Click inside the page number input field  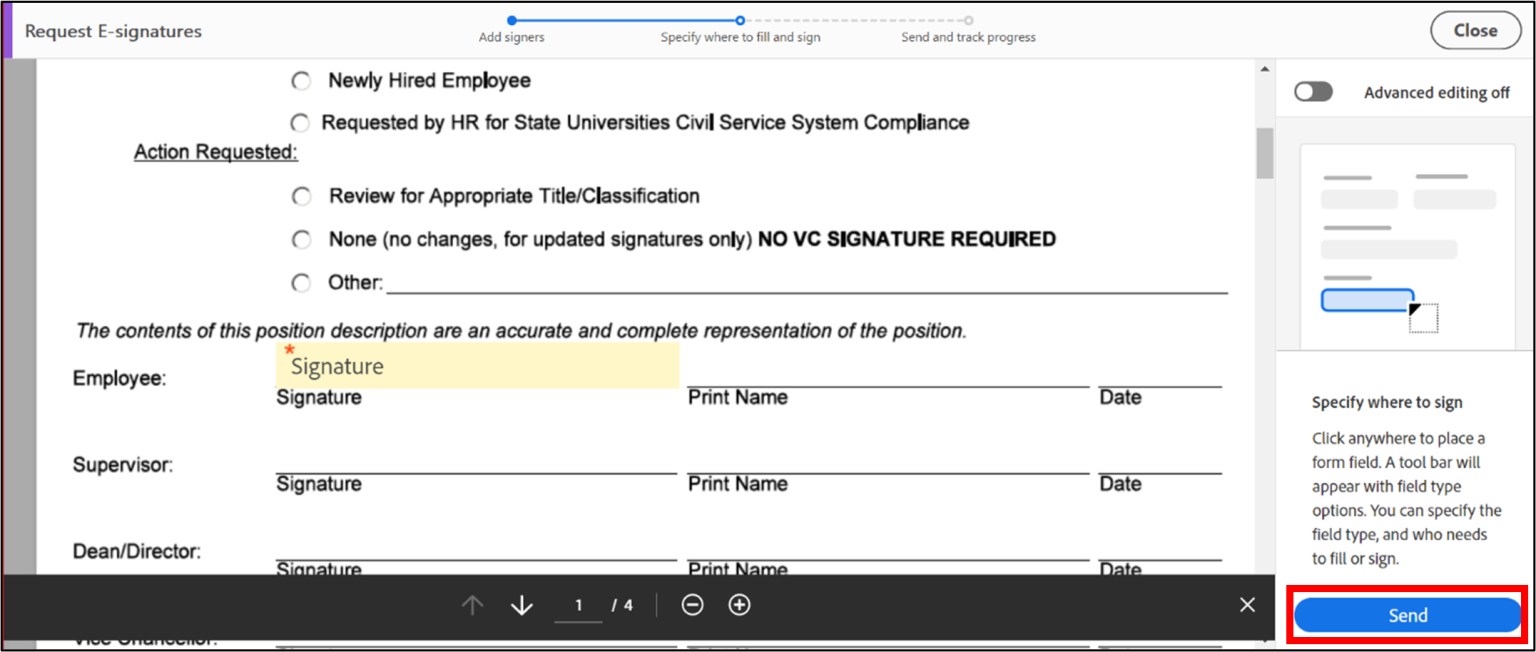578,604
